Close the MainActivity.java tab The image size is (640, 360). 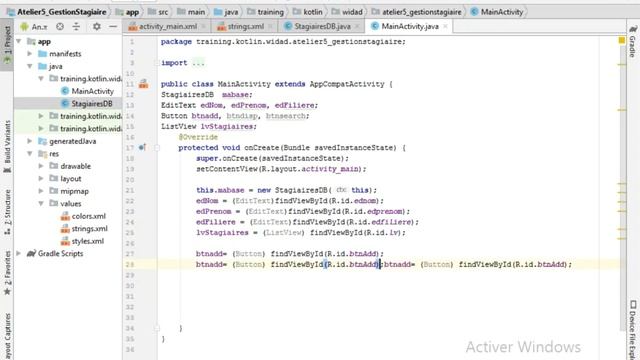pos(445,27)
